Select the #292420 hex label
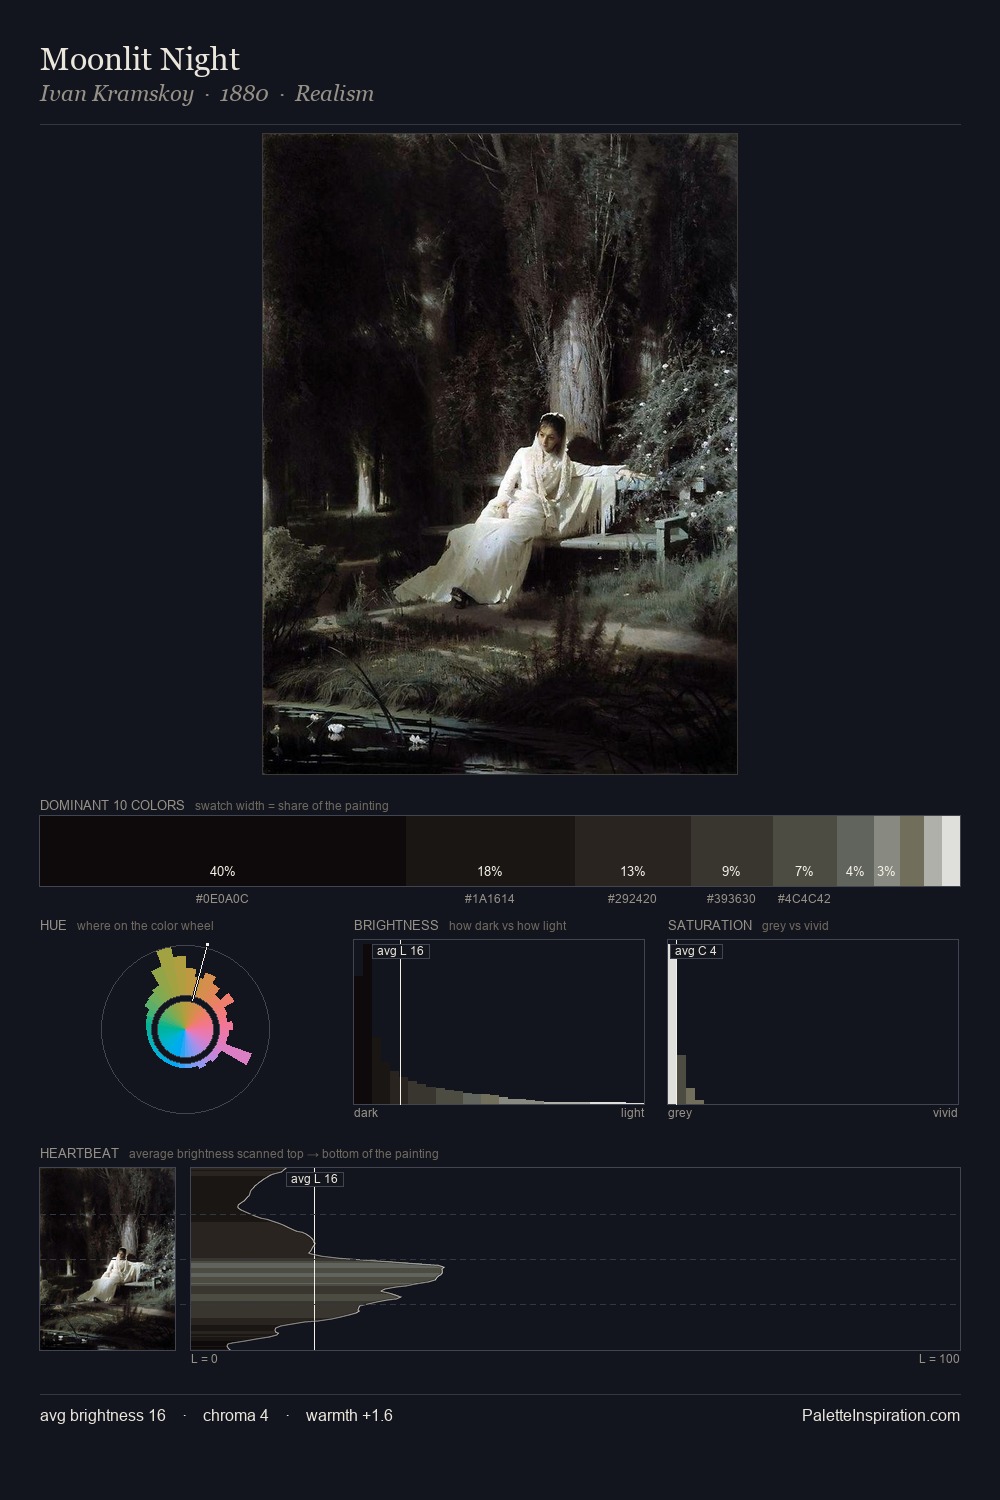The width and height of the screenshot is (1000, 1500). pyautogui.click(x=632, y=899)
